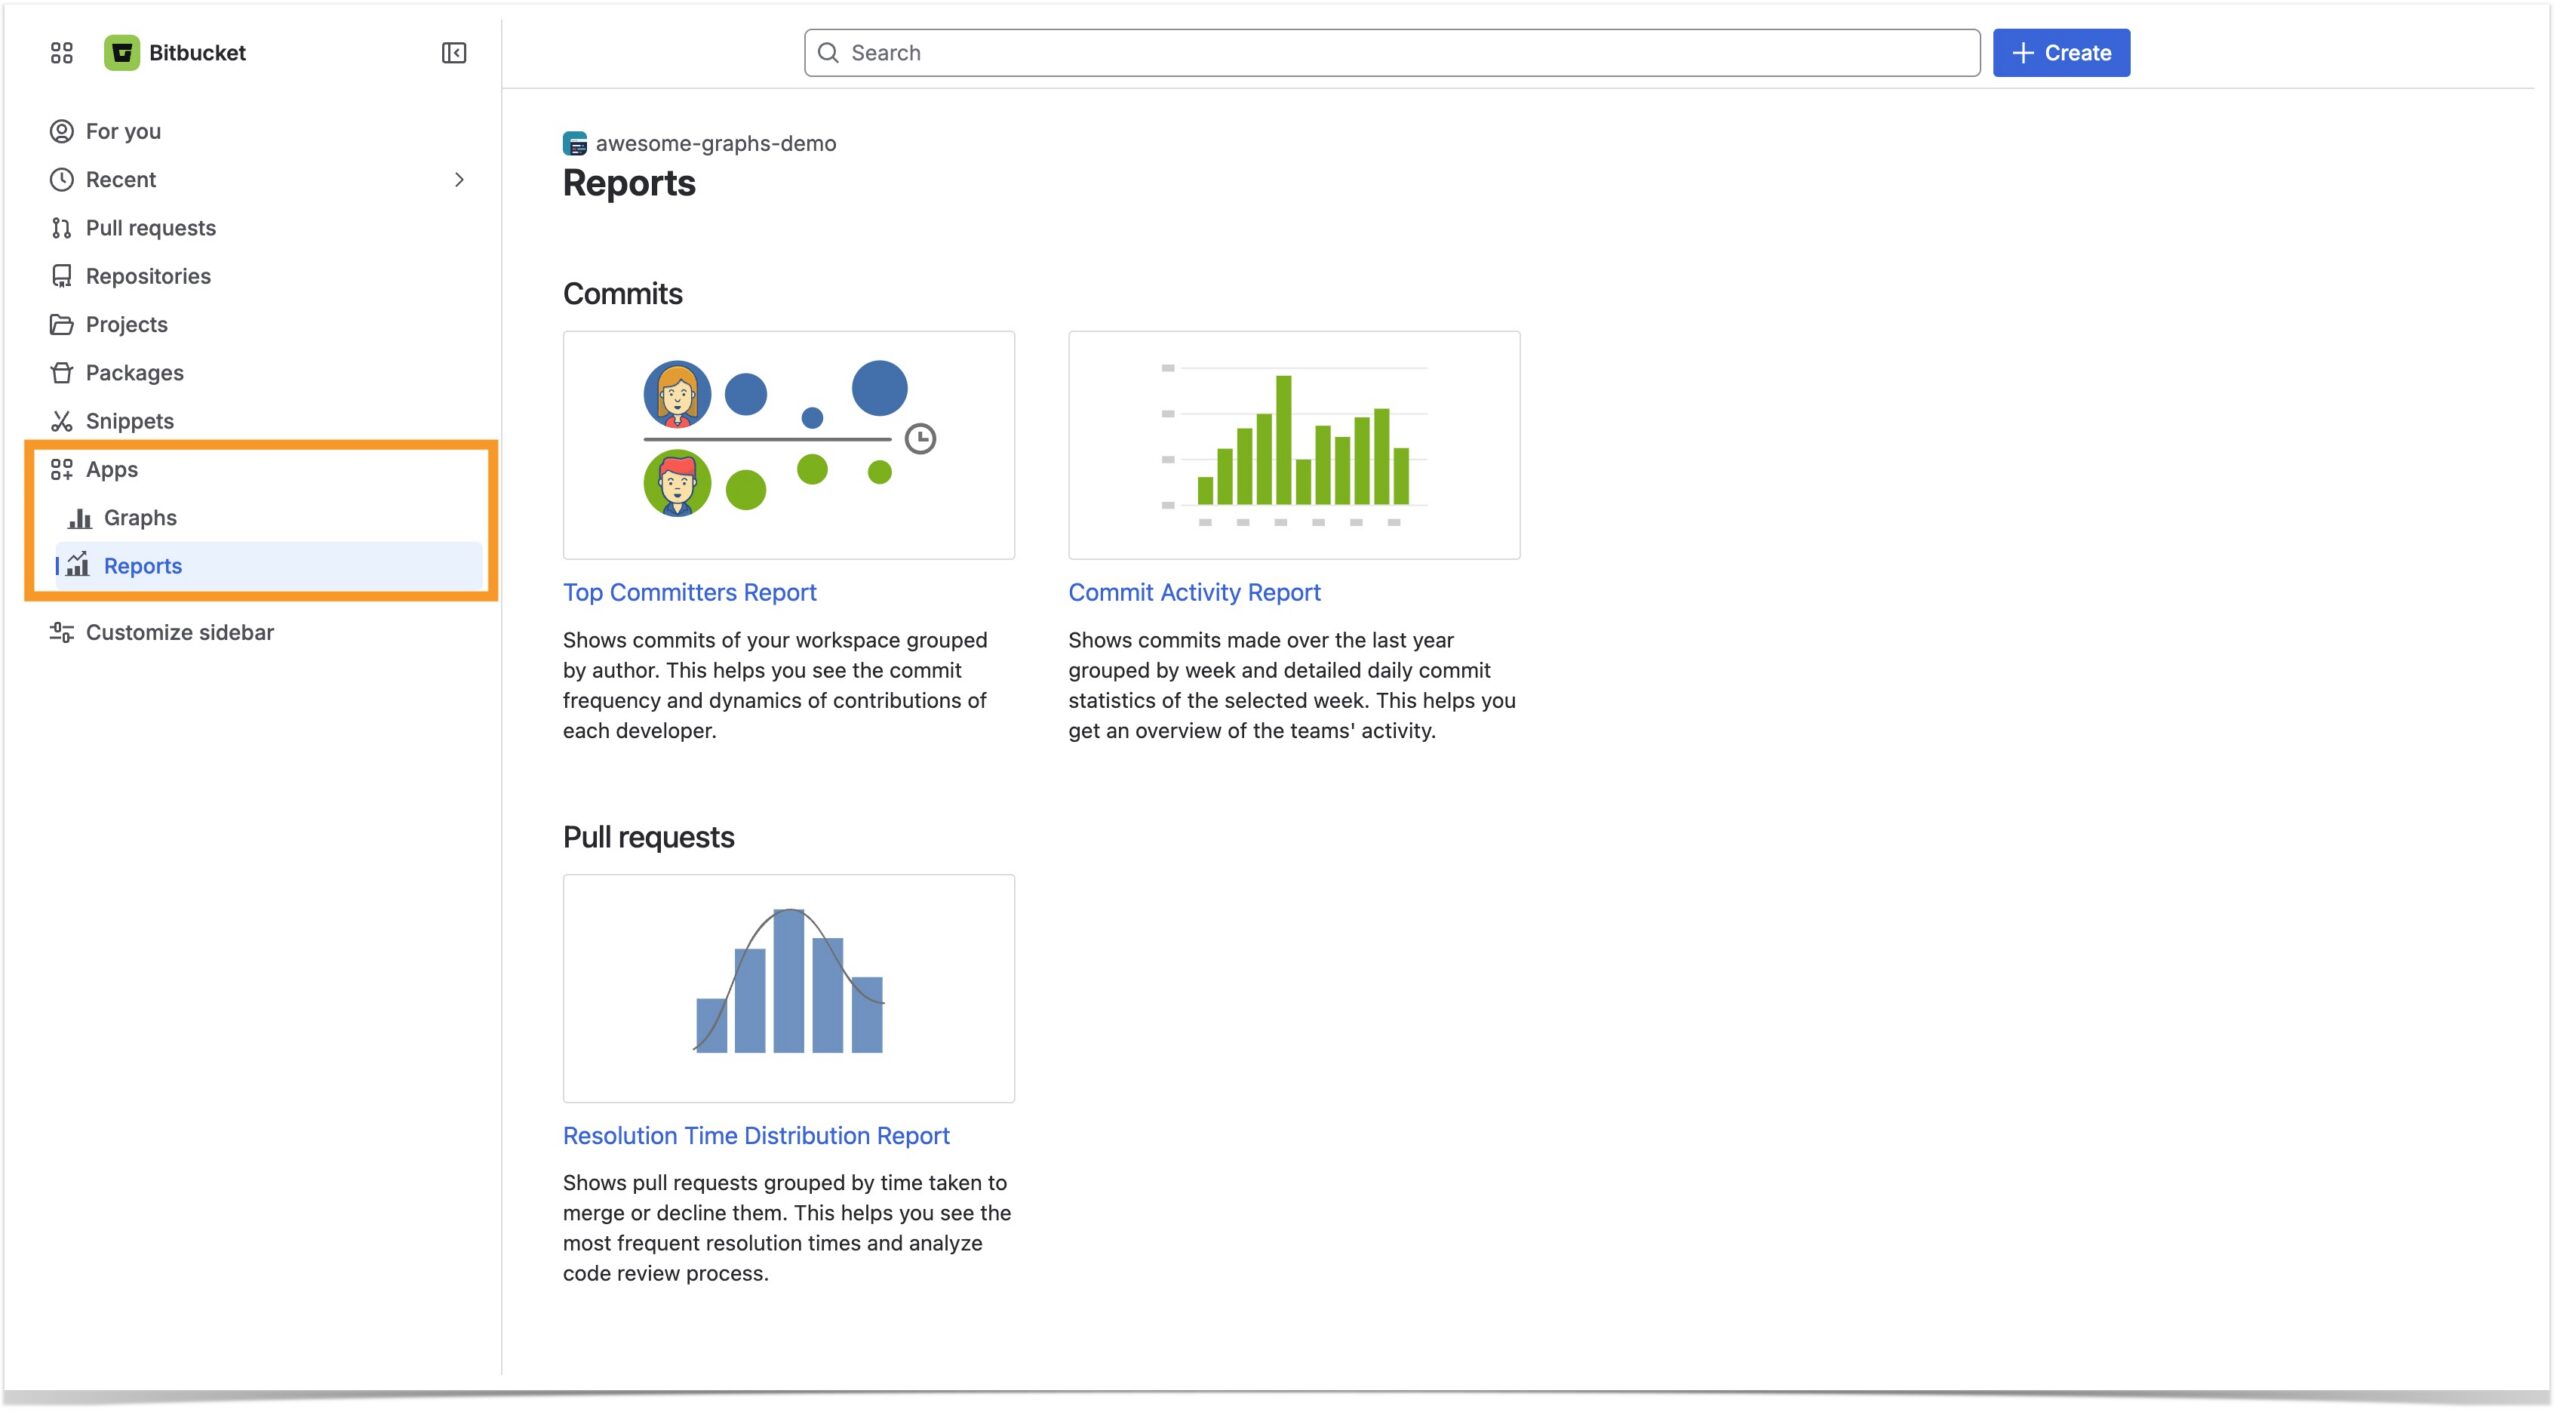The height and width of the screenshot is (1412, 2560).
Task: Select the Projects folder icon
Action: click(x=61, y=324)
